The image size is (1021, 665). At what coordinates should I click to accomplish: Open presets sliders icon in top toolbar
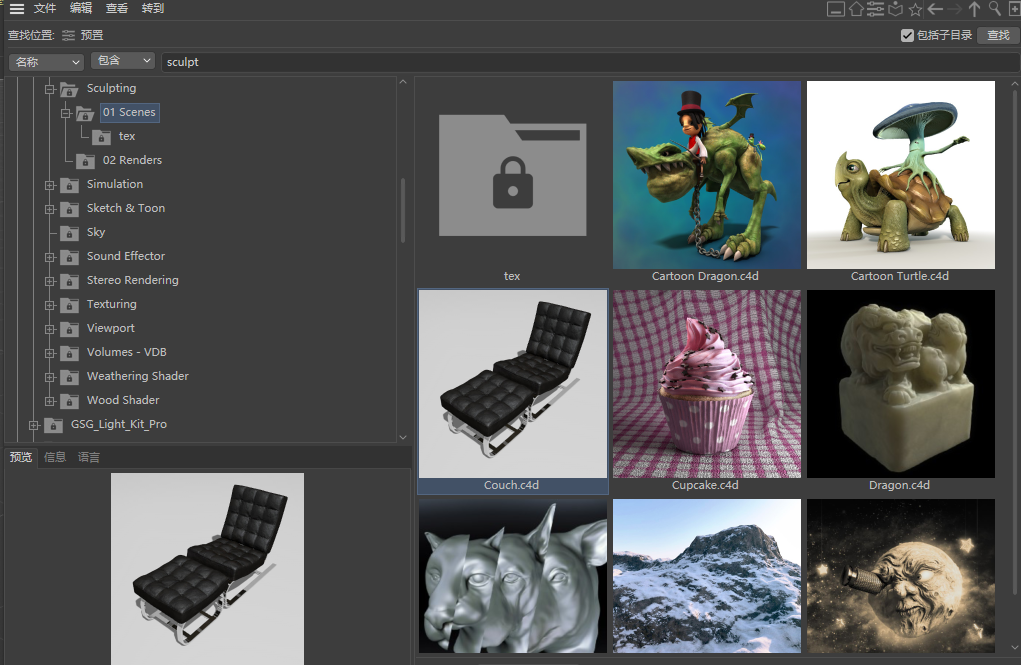[876, 8]
